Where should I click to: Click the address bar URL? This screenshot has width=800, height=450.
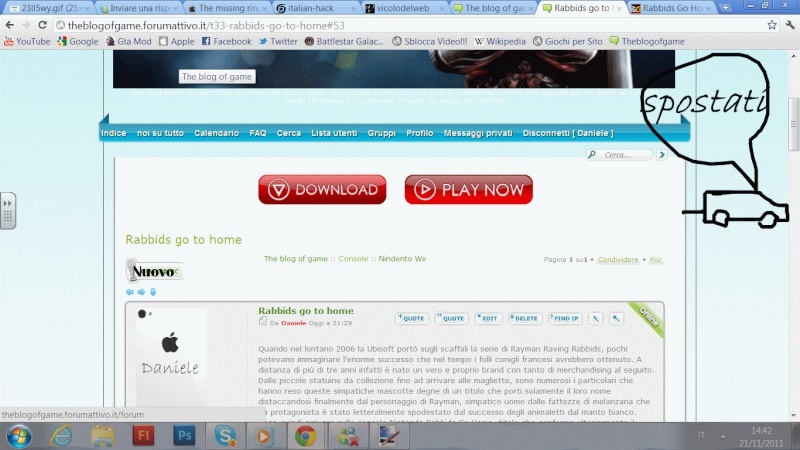(x=206, y=25)
